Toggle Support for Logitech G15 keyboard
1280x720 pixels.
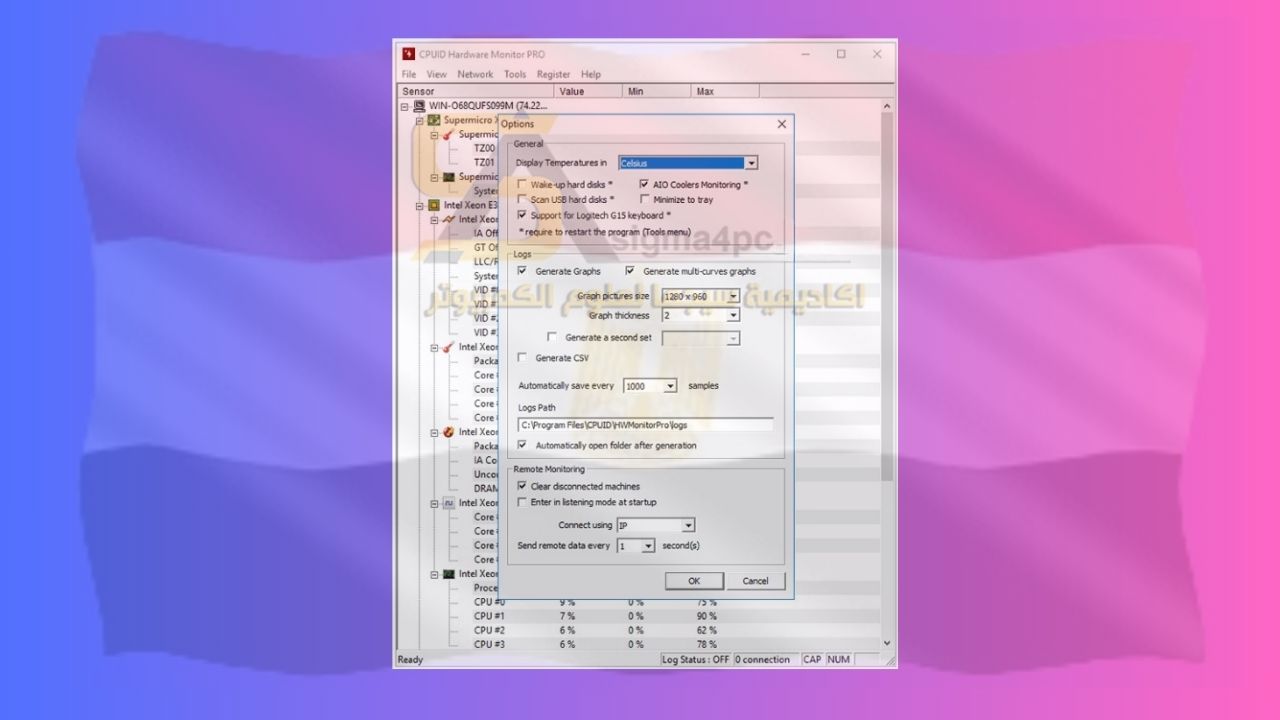point(522,215)
